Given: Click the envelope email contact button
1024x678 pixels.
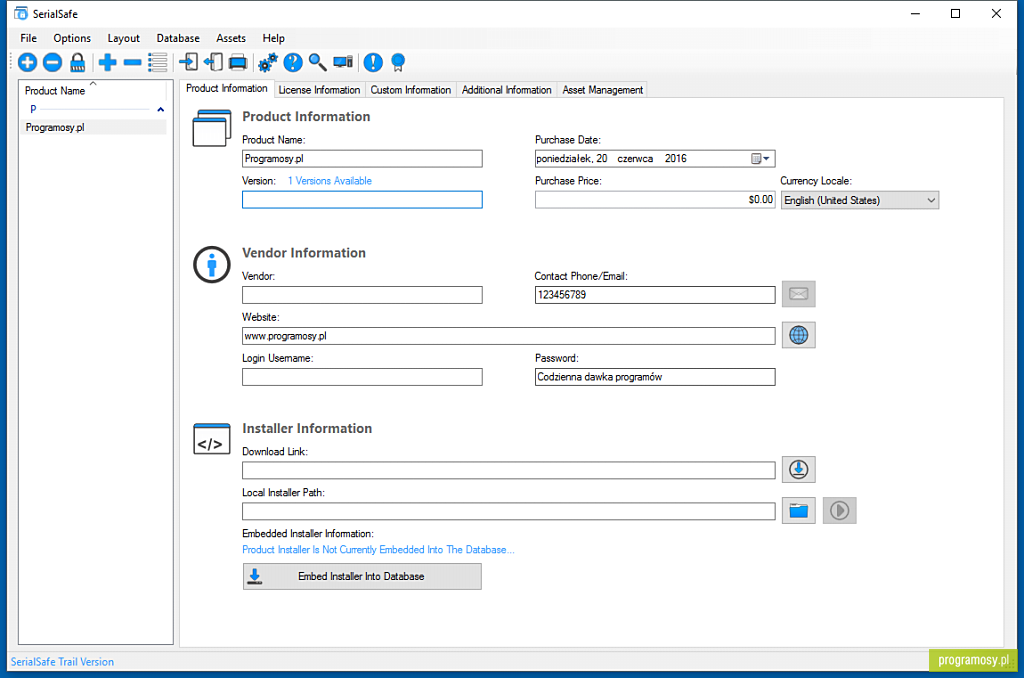Looking at the screenshot, I should (x=798, y=294).
